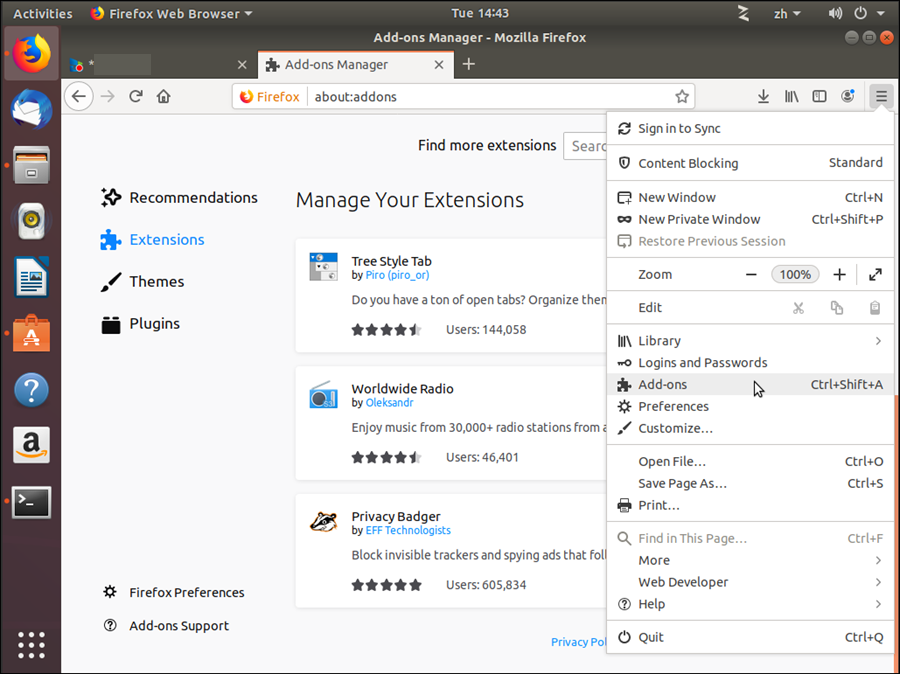Zoom out with the minus button
Viewport: 900px width, 674px height.
[x=751, y=274]
